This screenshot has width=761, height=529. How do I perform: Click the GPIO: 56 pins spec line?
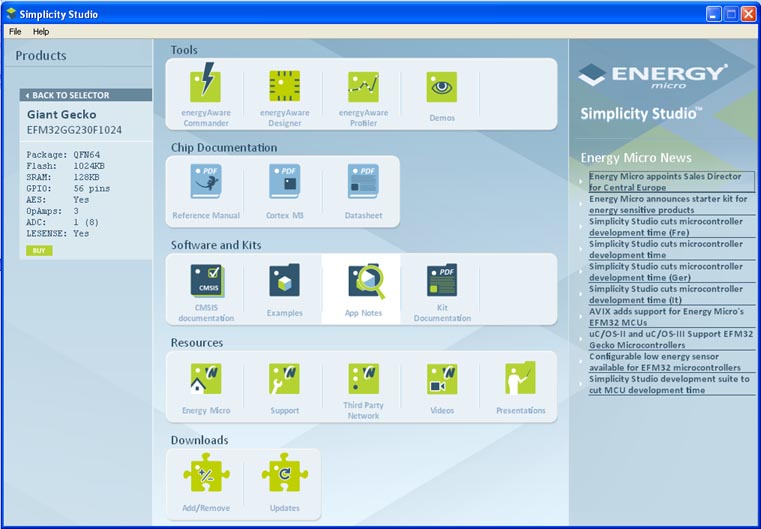68,188
